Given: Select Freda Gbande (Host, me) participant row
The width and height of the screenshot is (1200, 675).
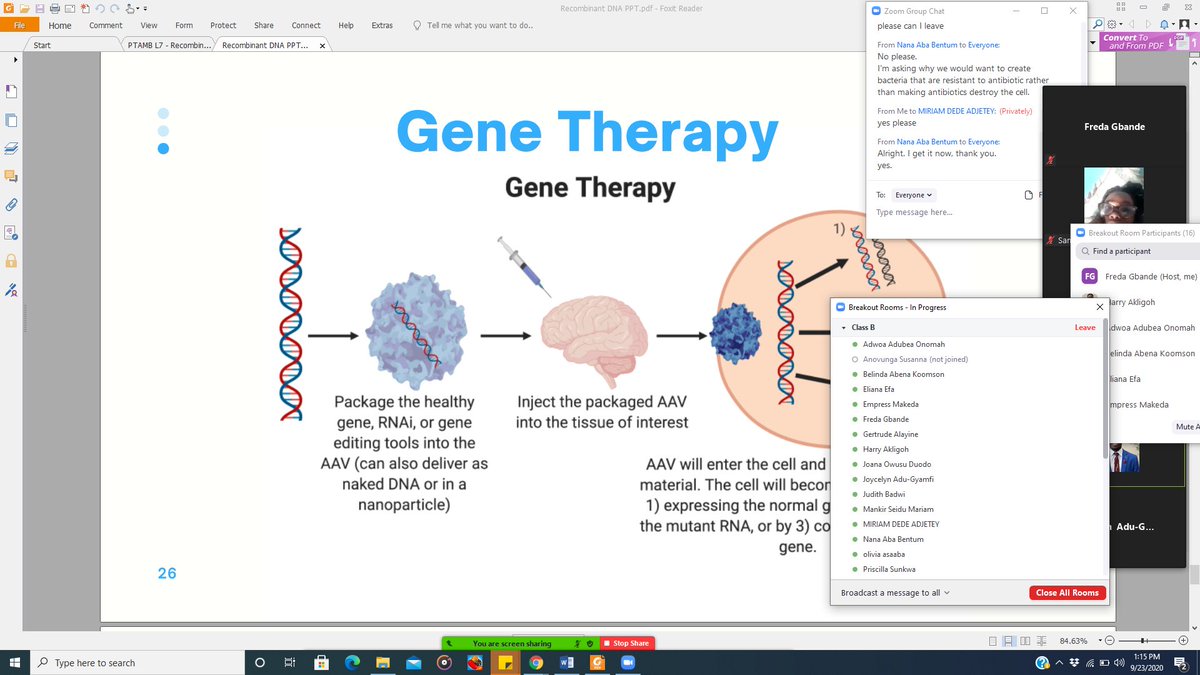Looking at the screenshot, I should [x=1139, y=276].
